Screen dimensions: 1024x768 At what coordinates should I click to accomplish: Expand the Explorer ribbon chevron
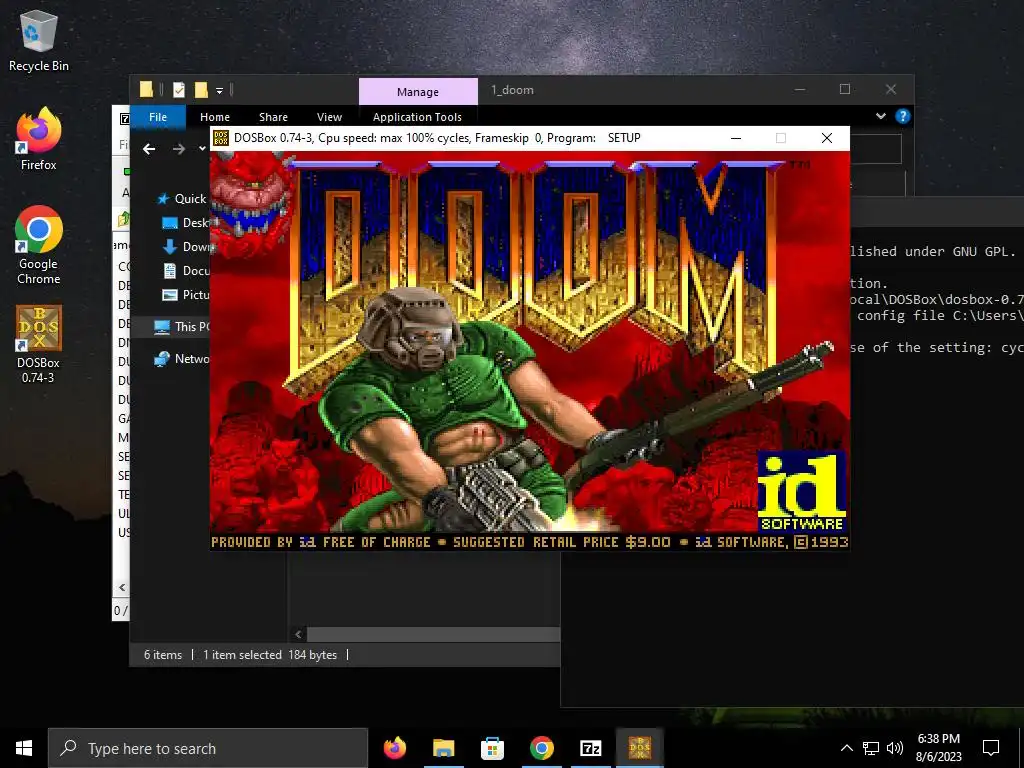coord(880,116)
